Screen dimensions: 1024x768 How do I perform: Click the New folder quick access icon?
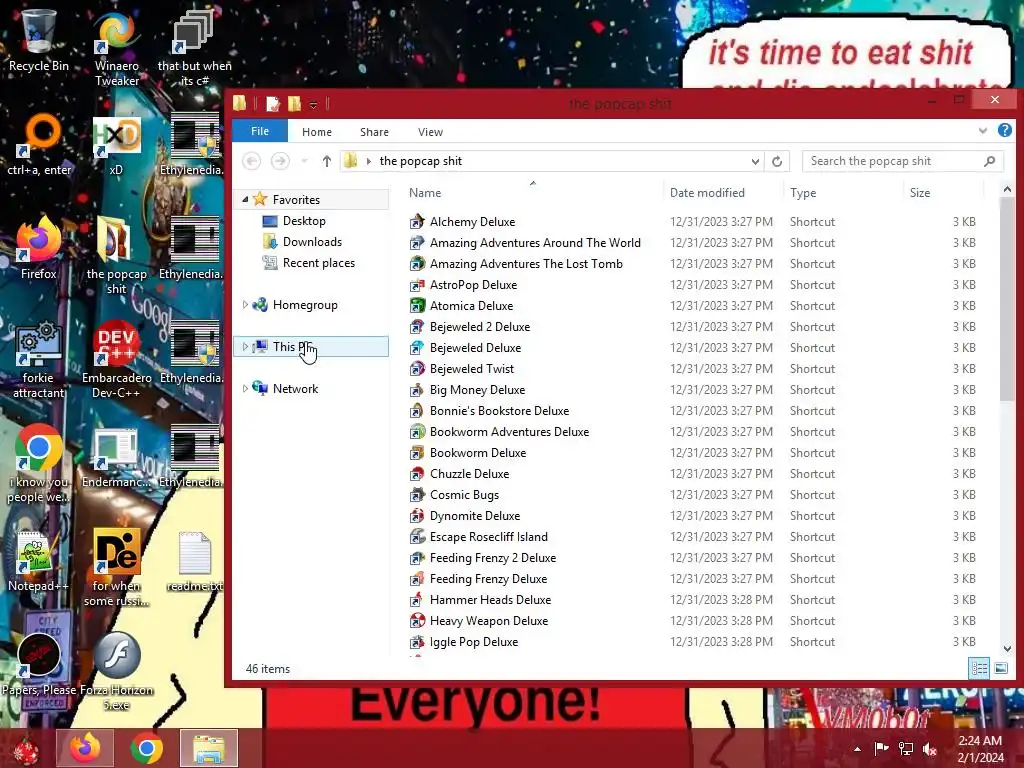tap(295, 104)
